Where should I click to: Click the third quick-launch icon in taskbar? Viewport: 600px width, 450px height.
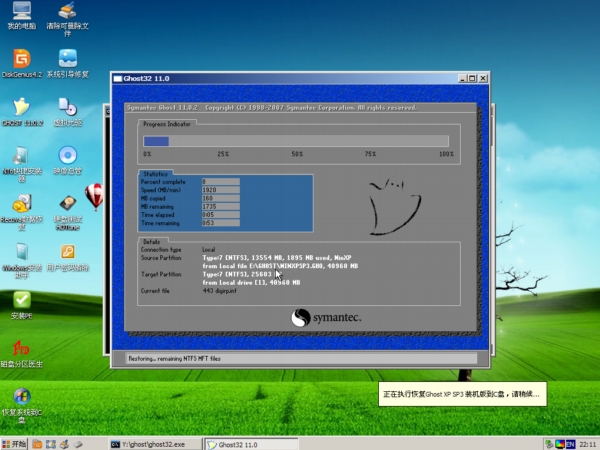(x=64, y=444)
